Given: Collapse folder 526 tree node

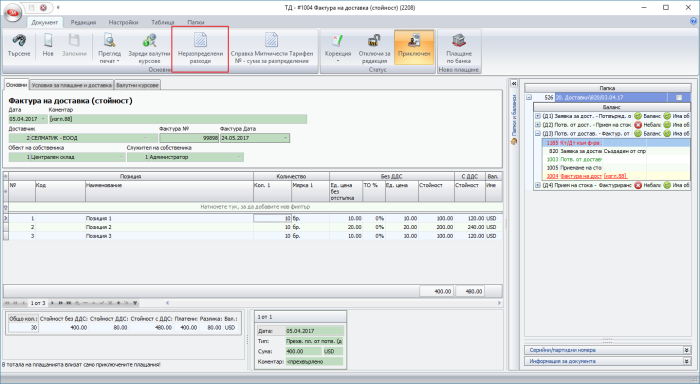Looking at the screenshot, I should point(529,97).
